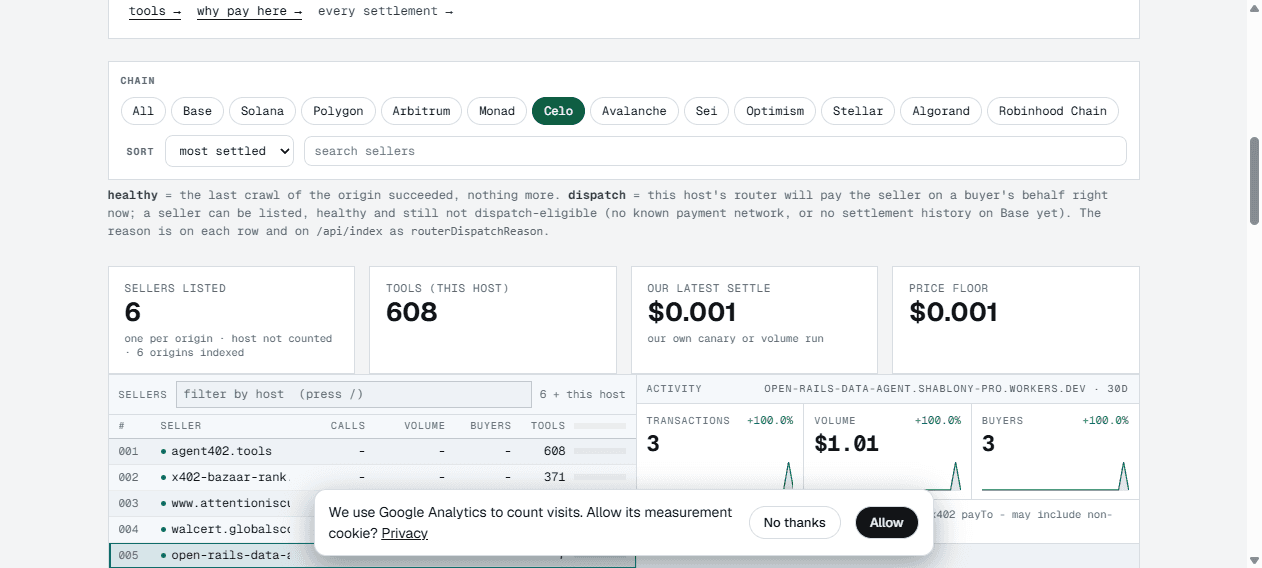This screenshot has height=568, width=1262.
Task: Sort by the TOOLS column header
Action: [548, 426]
